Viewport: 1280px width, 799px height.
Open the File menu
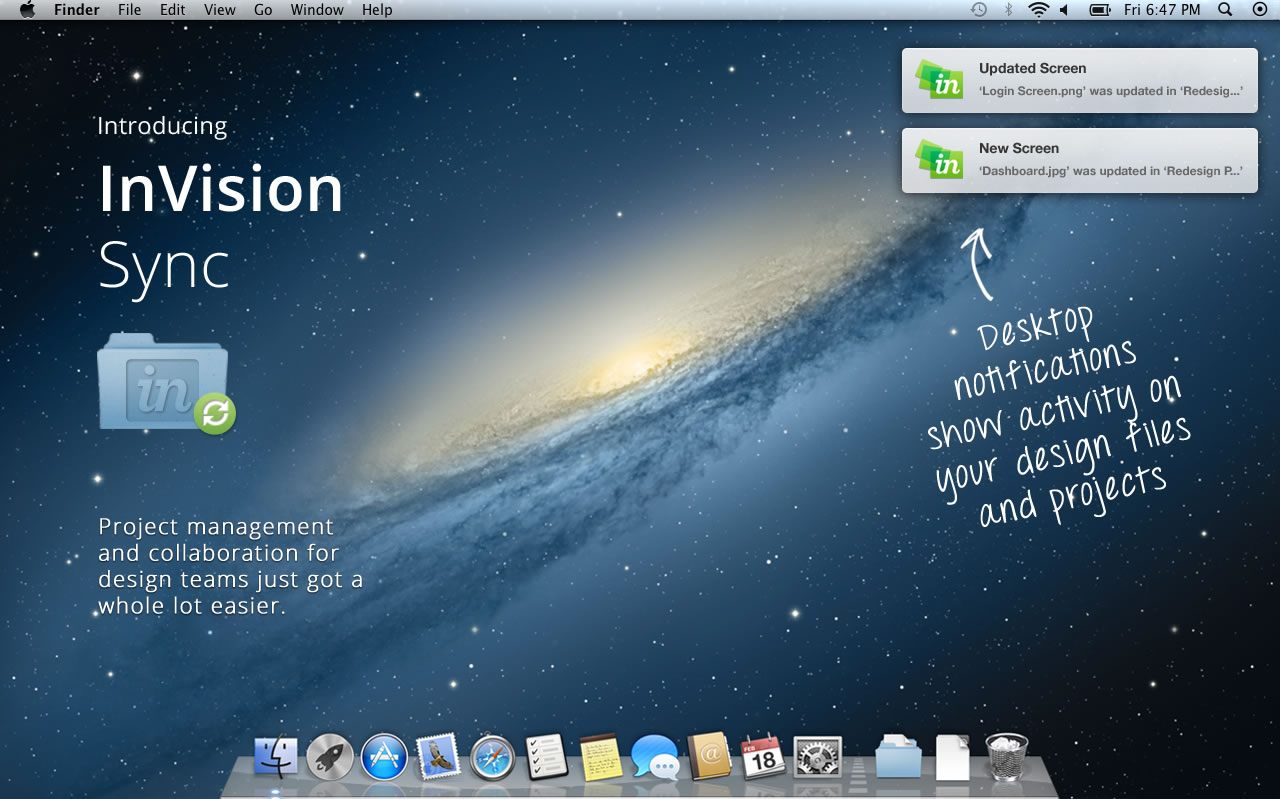[129, 10]
